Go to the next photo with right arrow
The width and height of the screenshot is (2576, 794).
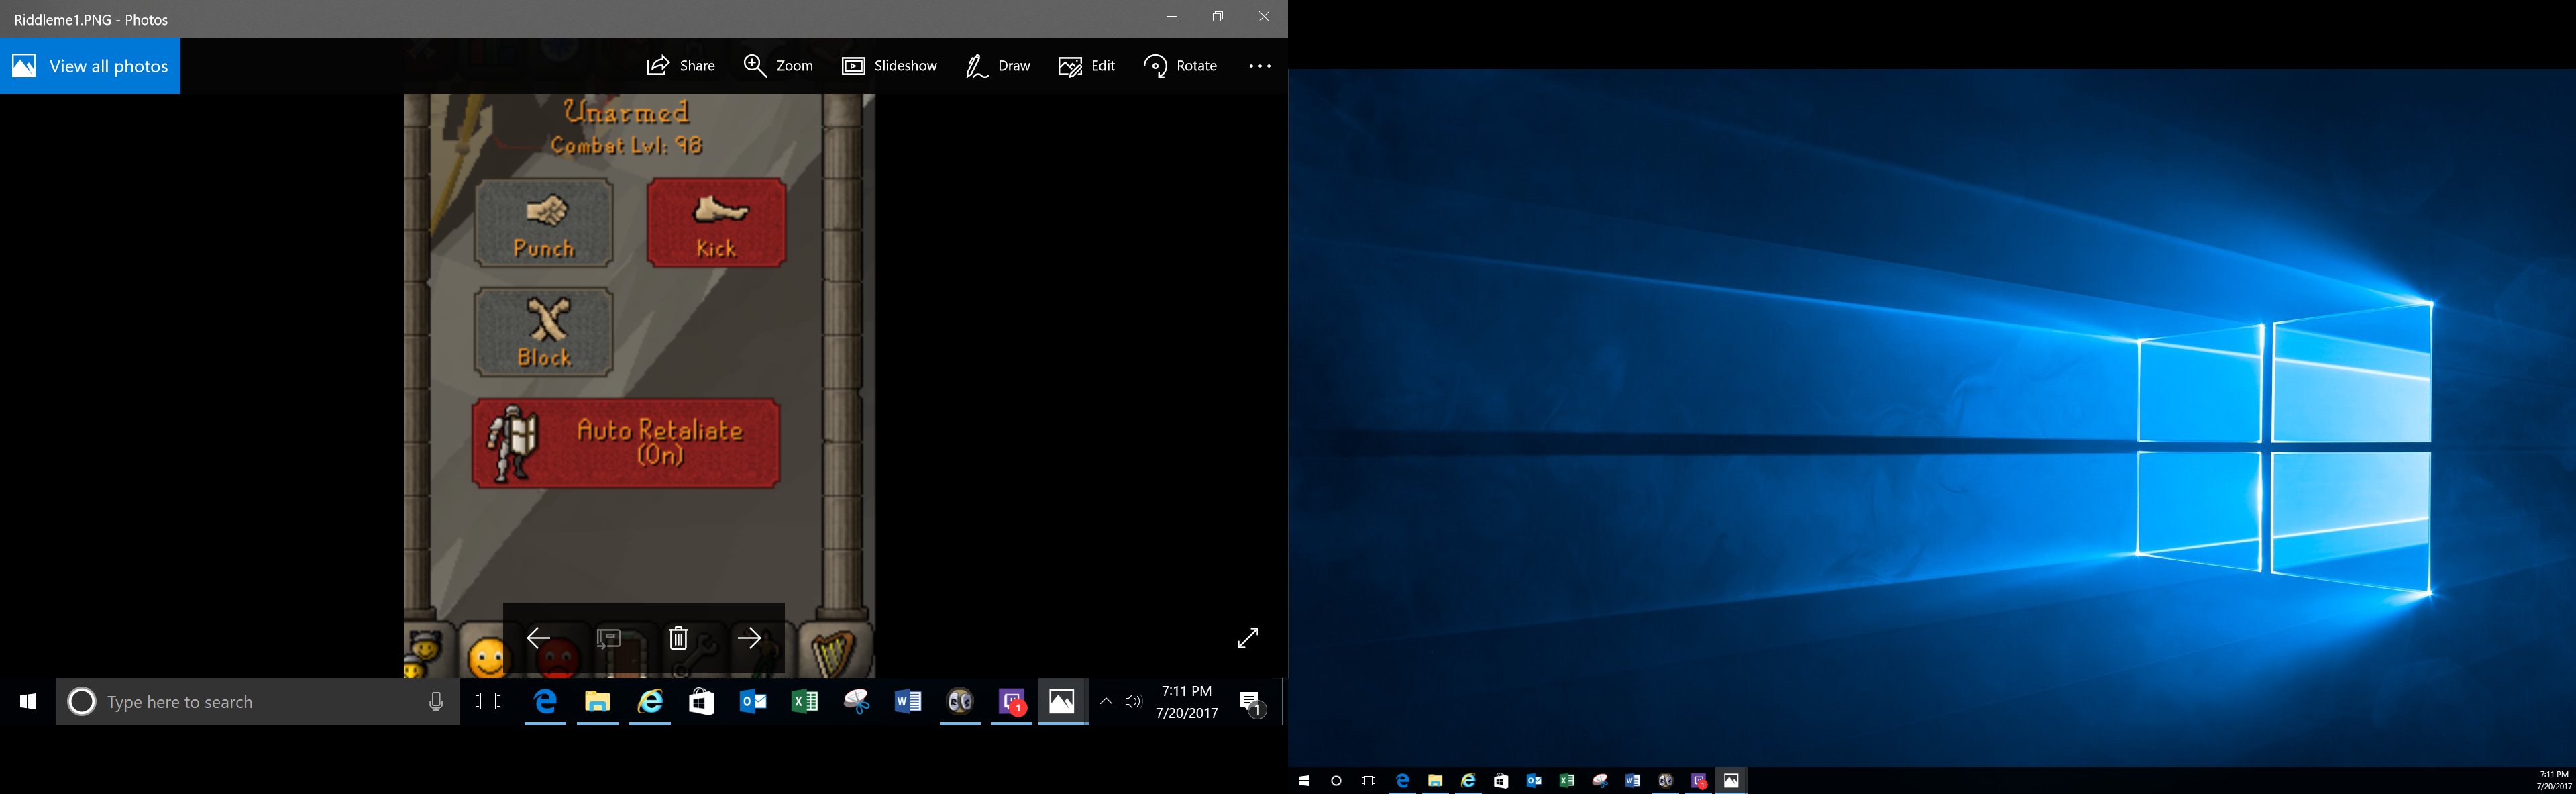tap(749, 638)
